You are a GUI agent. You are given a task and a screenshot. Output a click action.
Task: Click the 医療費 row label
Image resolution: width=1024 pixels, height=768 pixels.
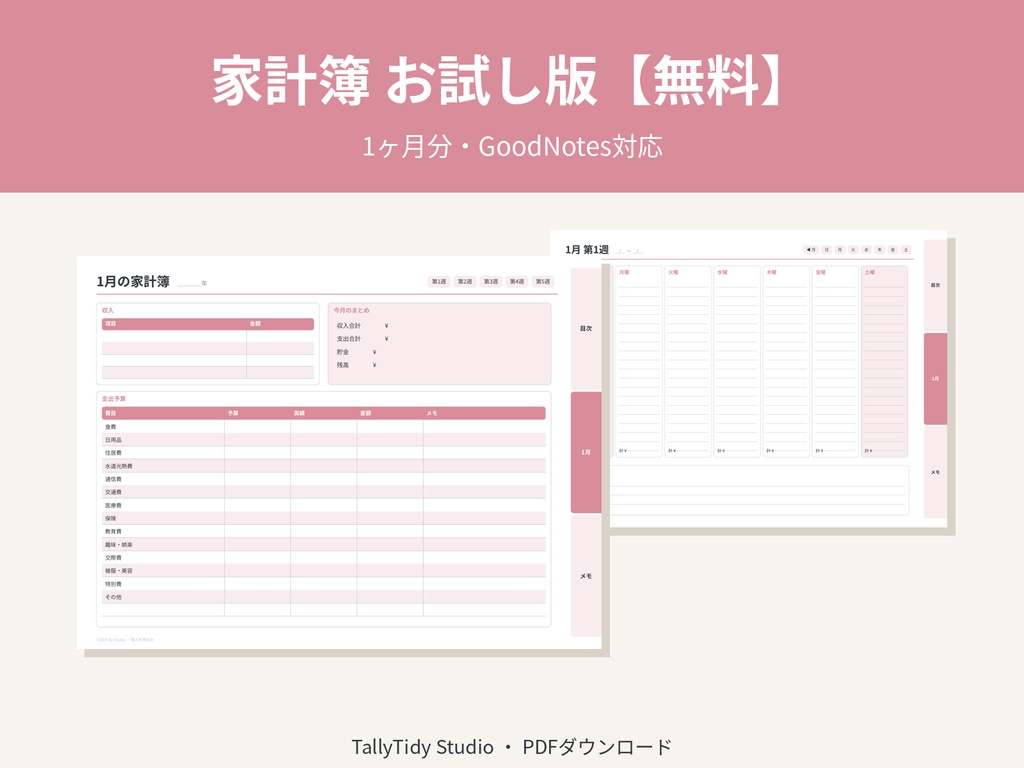pyautogui.click(x=114, y=505)
